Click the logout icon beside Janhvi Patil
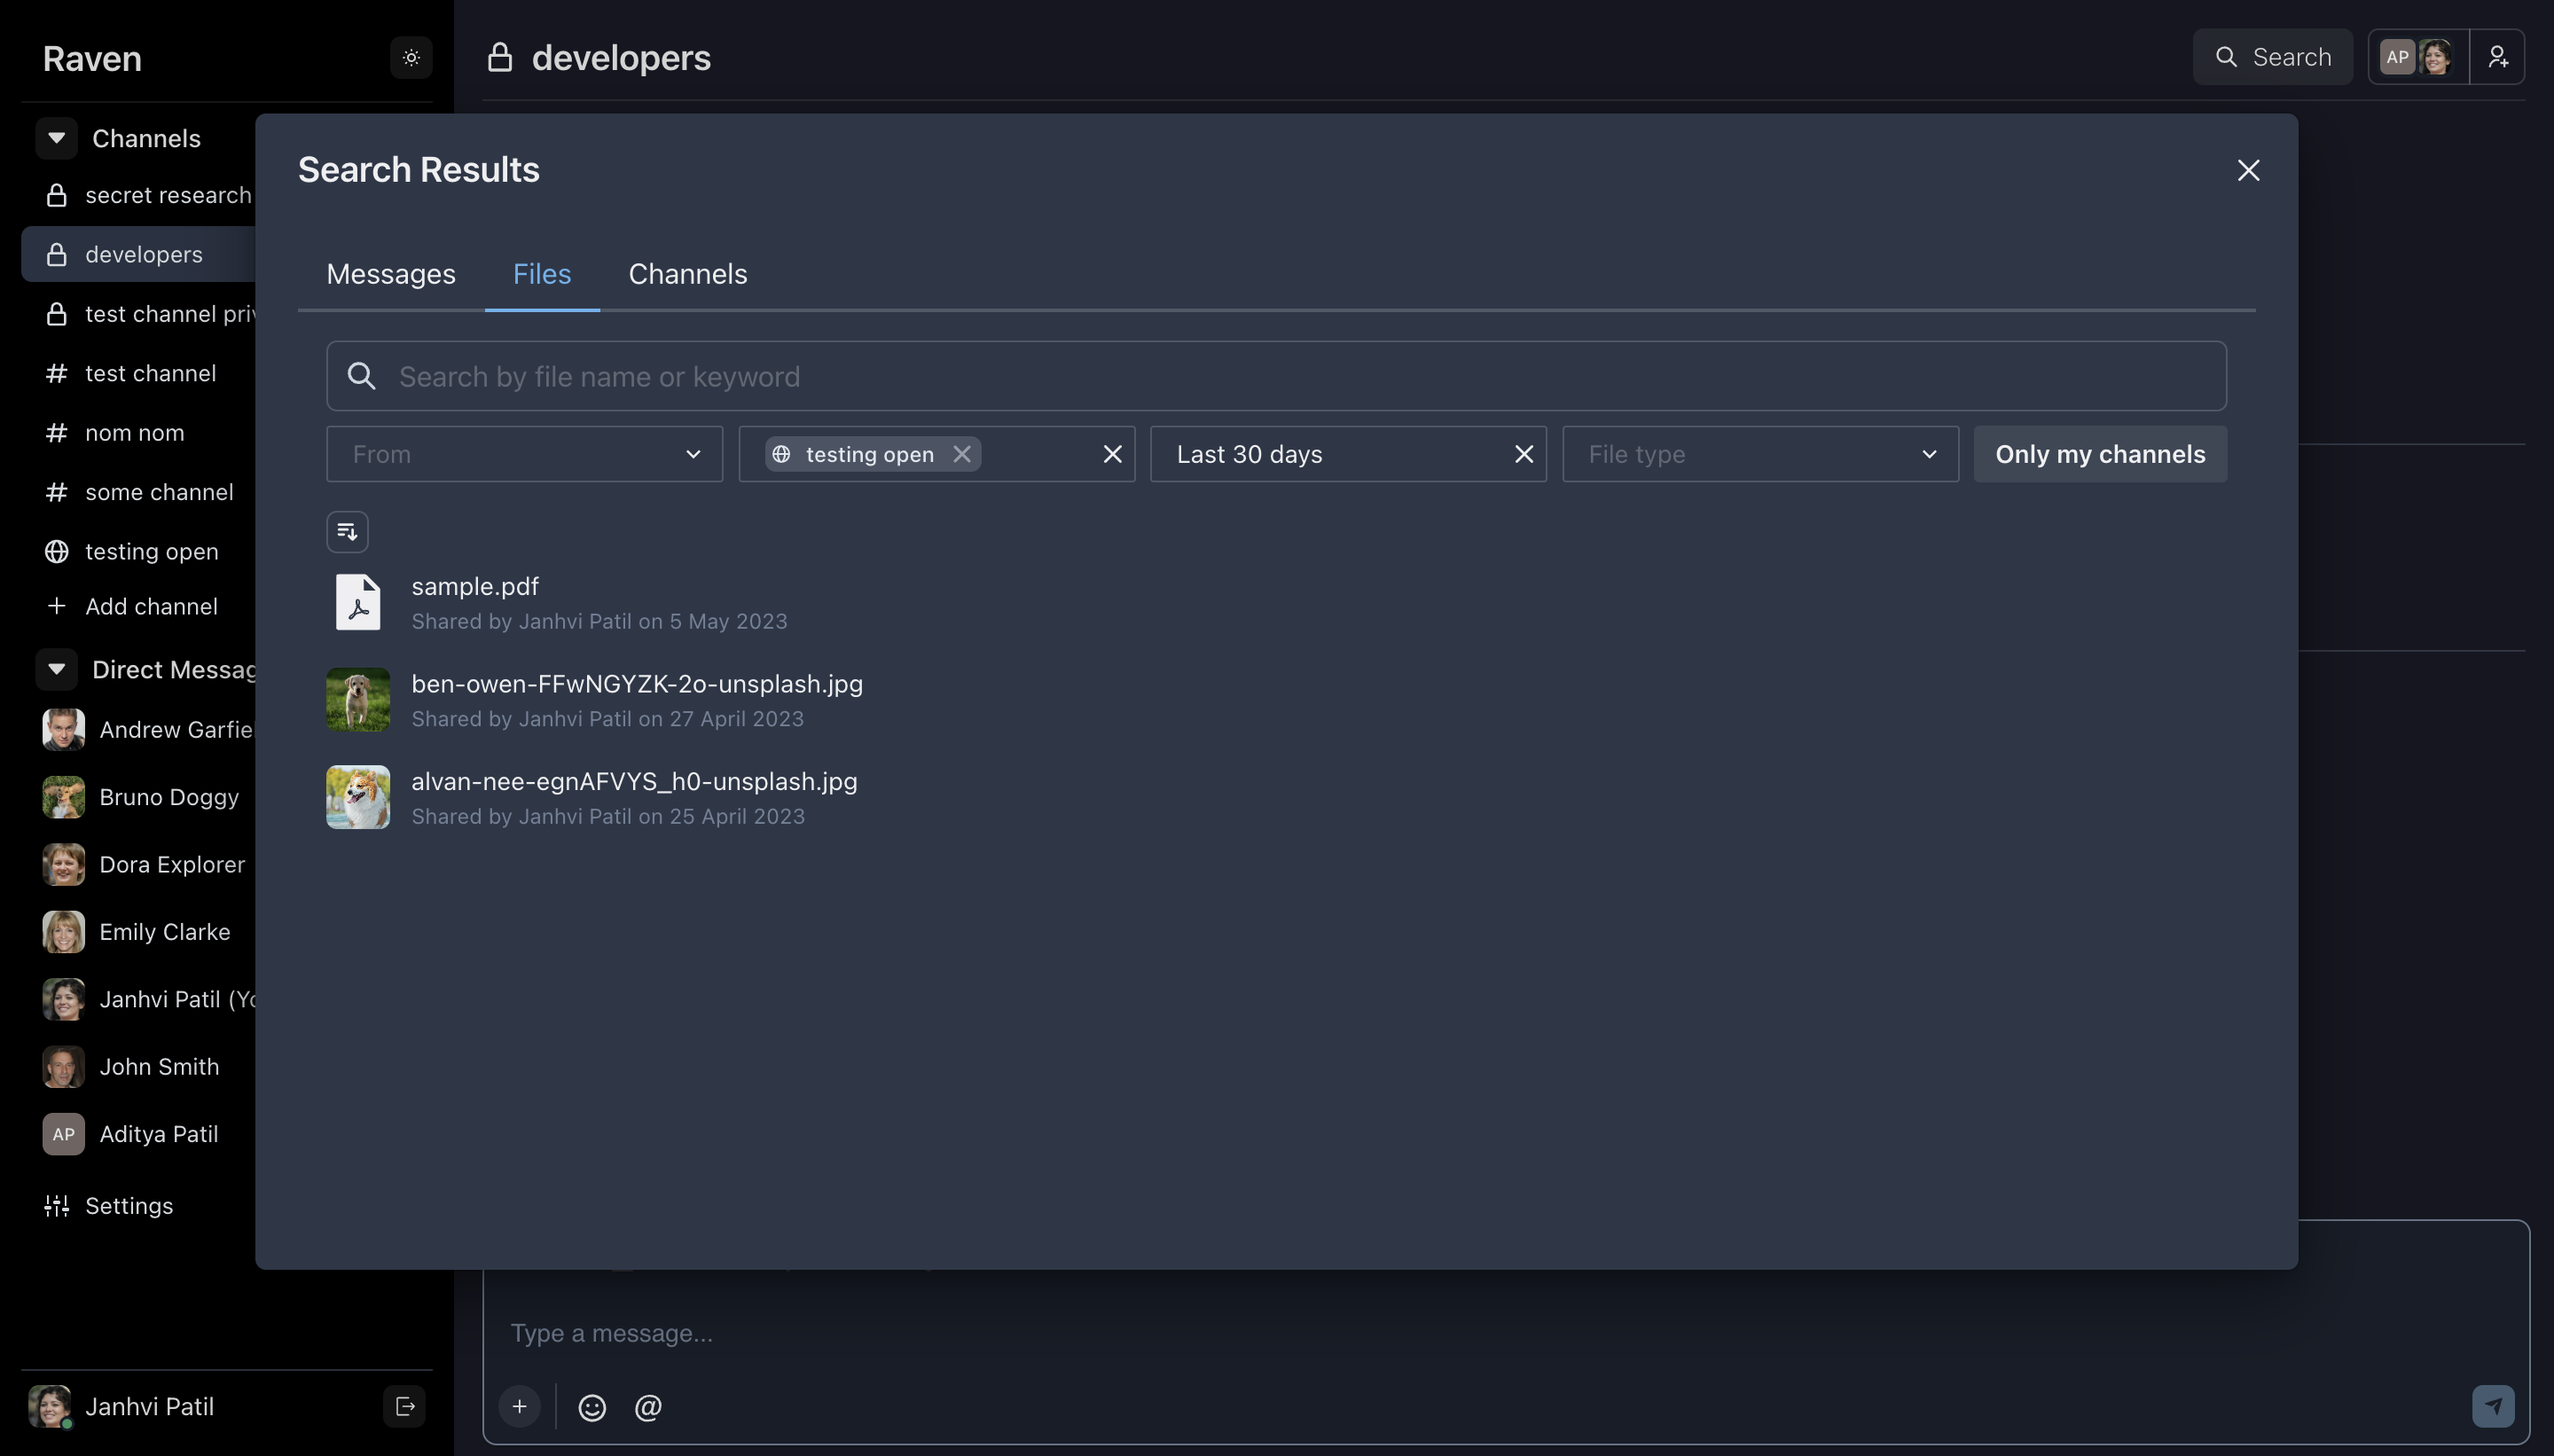 point(405,1406)
